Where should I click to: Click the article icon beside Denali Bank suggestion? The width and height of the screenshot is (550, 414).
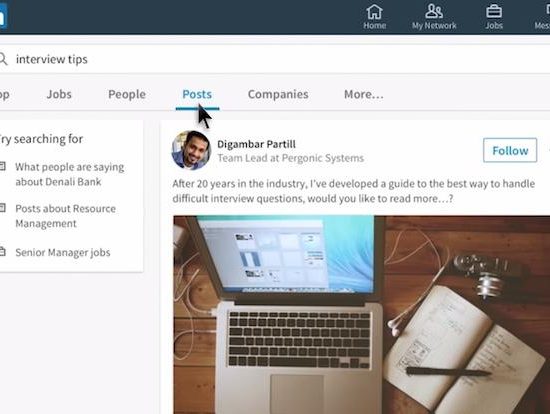click(3, 166)
